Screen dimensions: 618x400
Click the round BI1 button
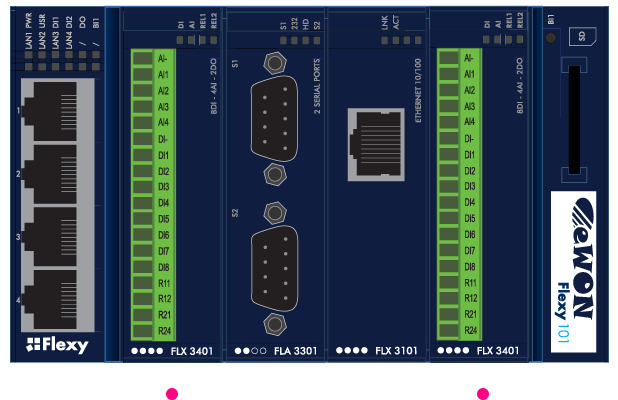pos(551,38)
